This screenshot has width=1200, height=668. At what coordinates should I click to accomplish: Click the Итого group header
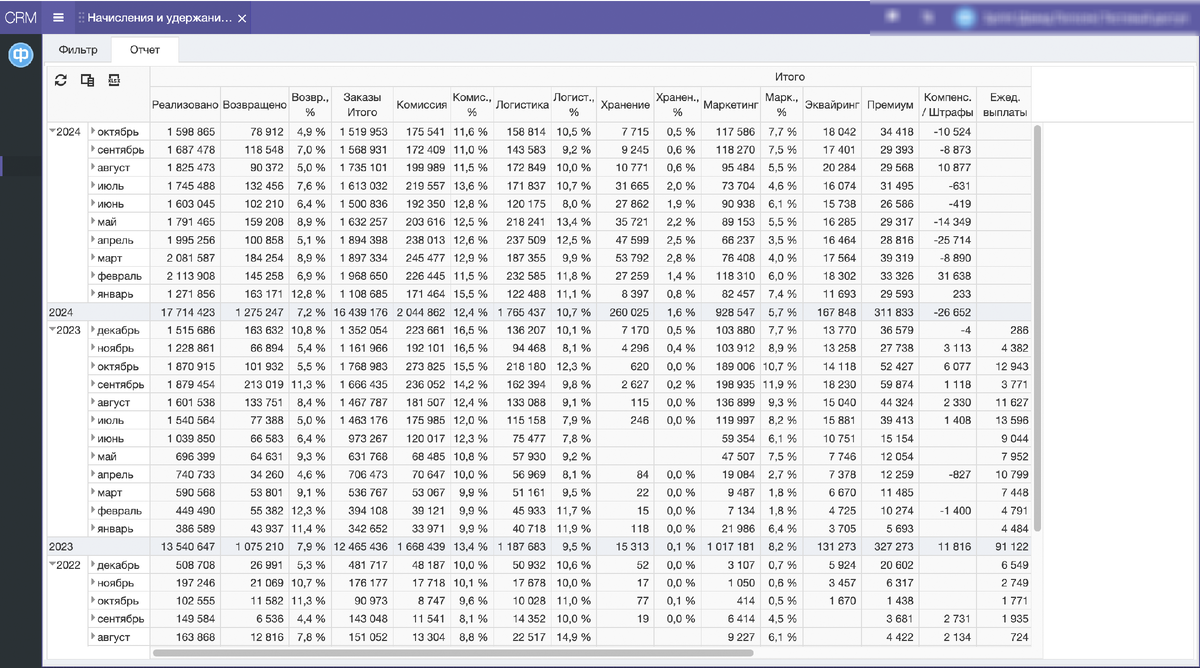(x=790, y=77)
